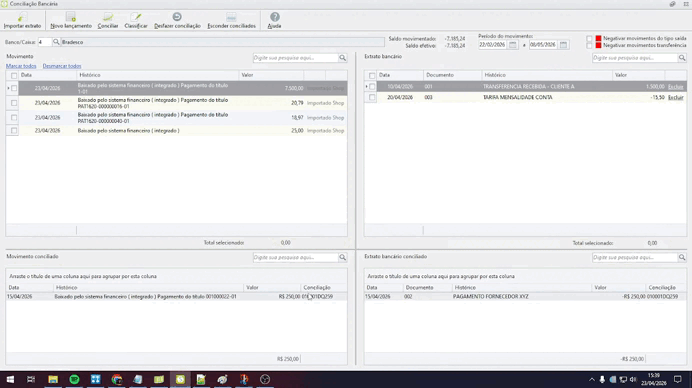Image resolution: width=692 pixels, height=388 pixels.
Task: Select the PAT1620-000000016-01 movement row
Action: pos(177,103)
